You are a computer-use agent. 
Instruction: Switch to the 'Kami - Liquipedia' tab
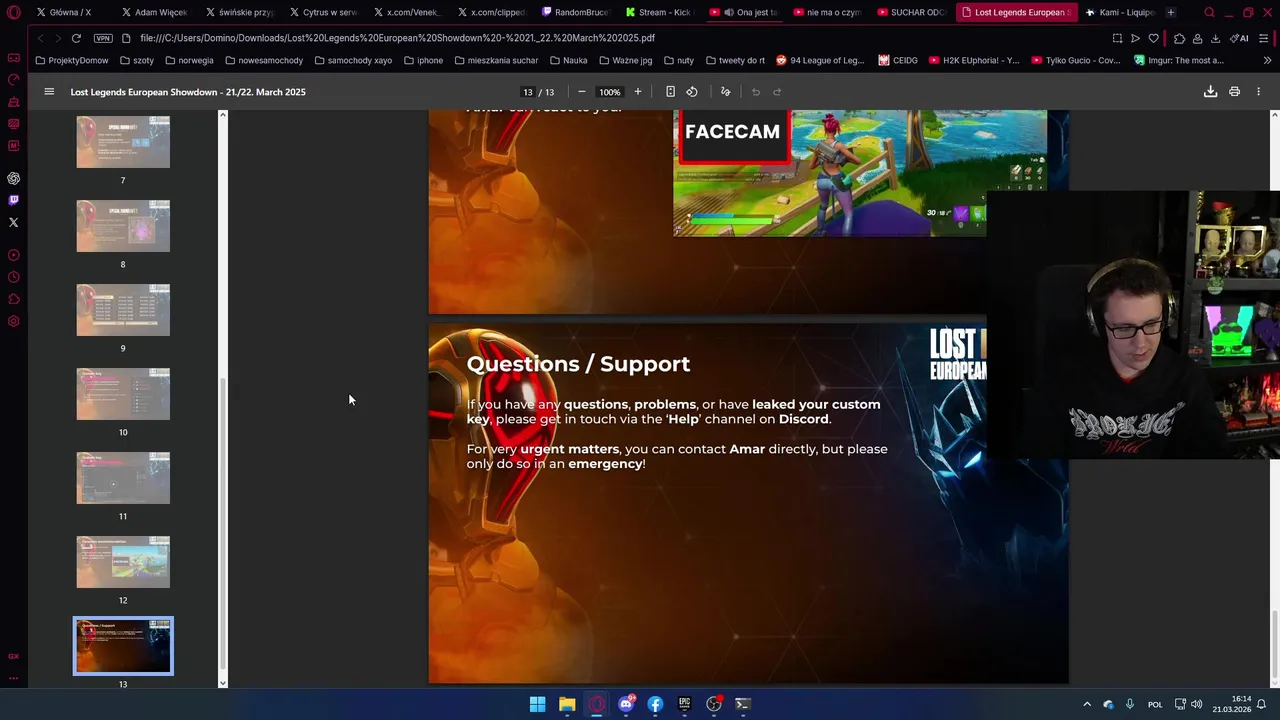point(1120,12)
